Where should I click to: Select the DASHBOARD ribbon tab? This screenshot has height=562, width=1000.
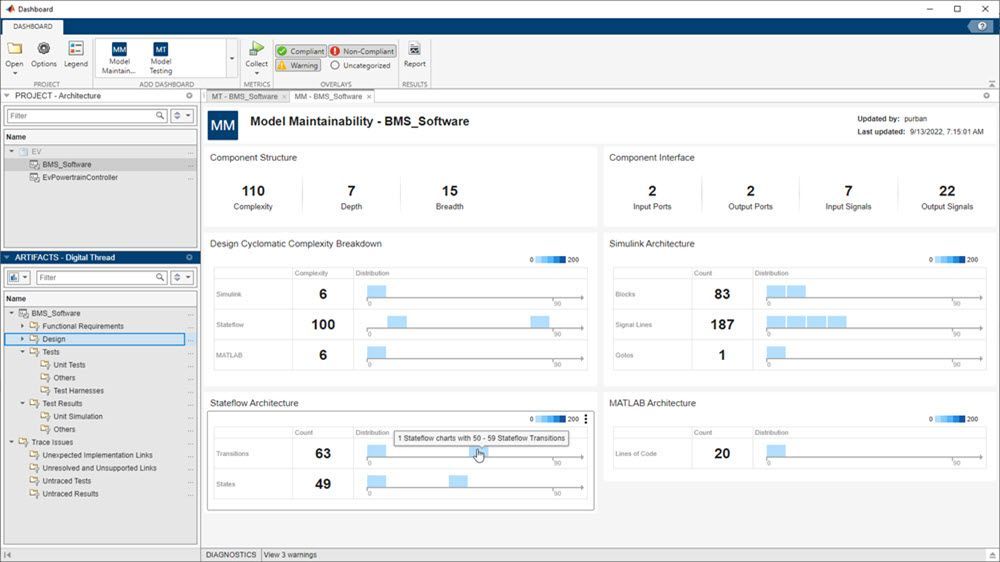click(x=32, y=27)
